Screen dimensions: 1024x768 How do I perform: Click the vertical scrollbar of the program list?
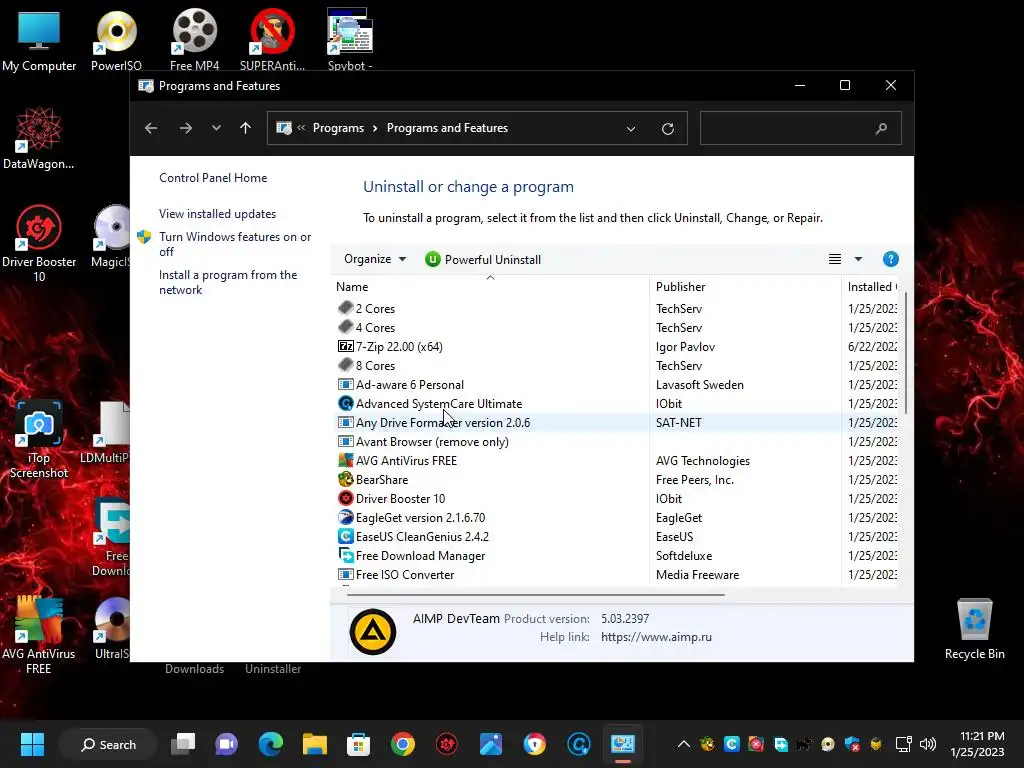906,353
